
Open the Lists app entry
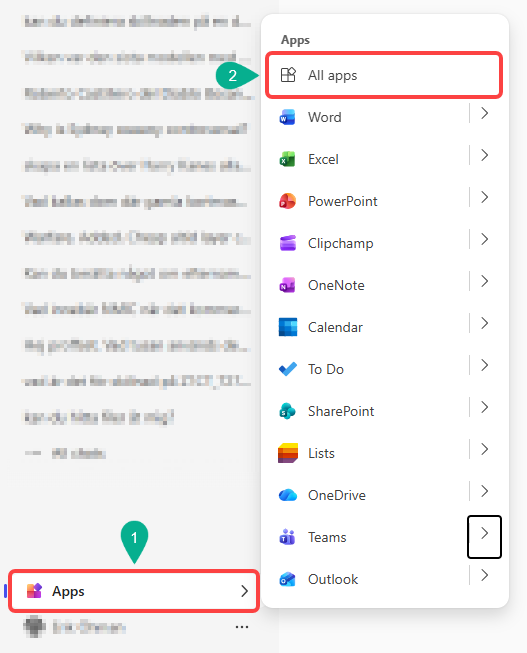(373, 453)
